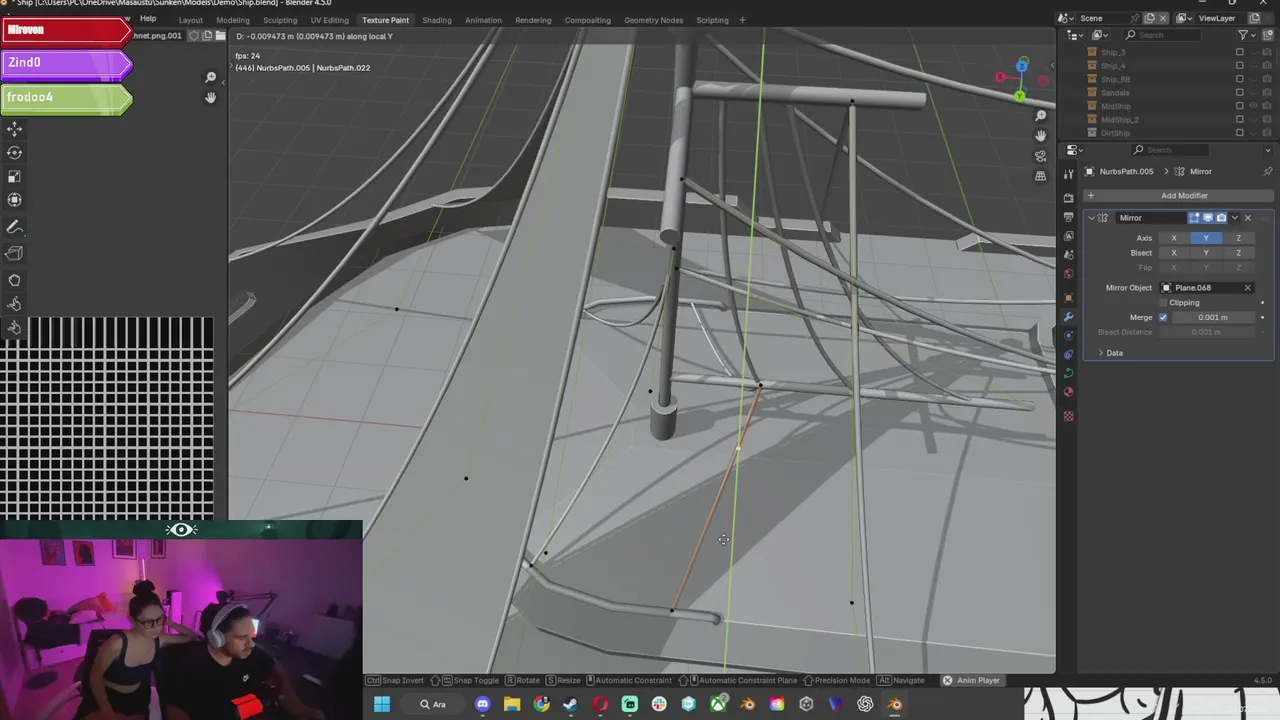Image resolution: width=1280 pixels, height=720 pixels.
Task: Expand the Data subpanel
Action: (x=1101, y=353)
